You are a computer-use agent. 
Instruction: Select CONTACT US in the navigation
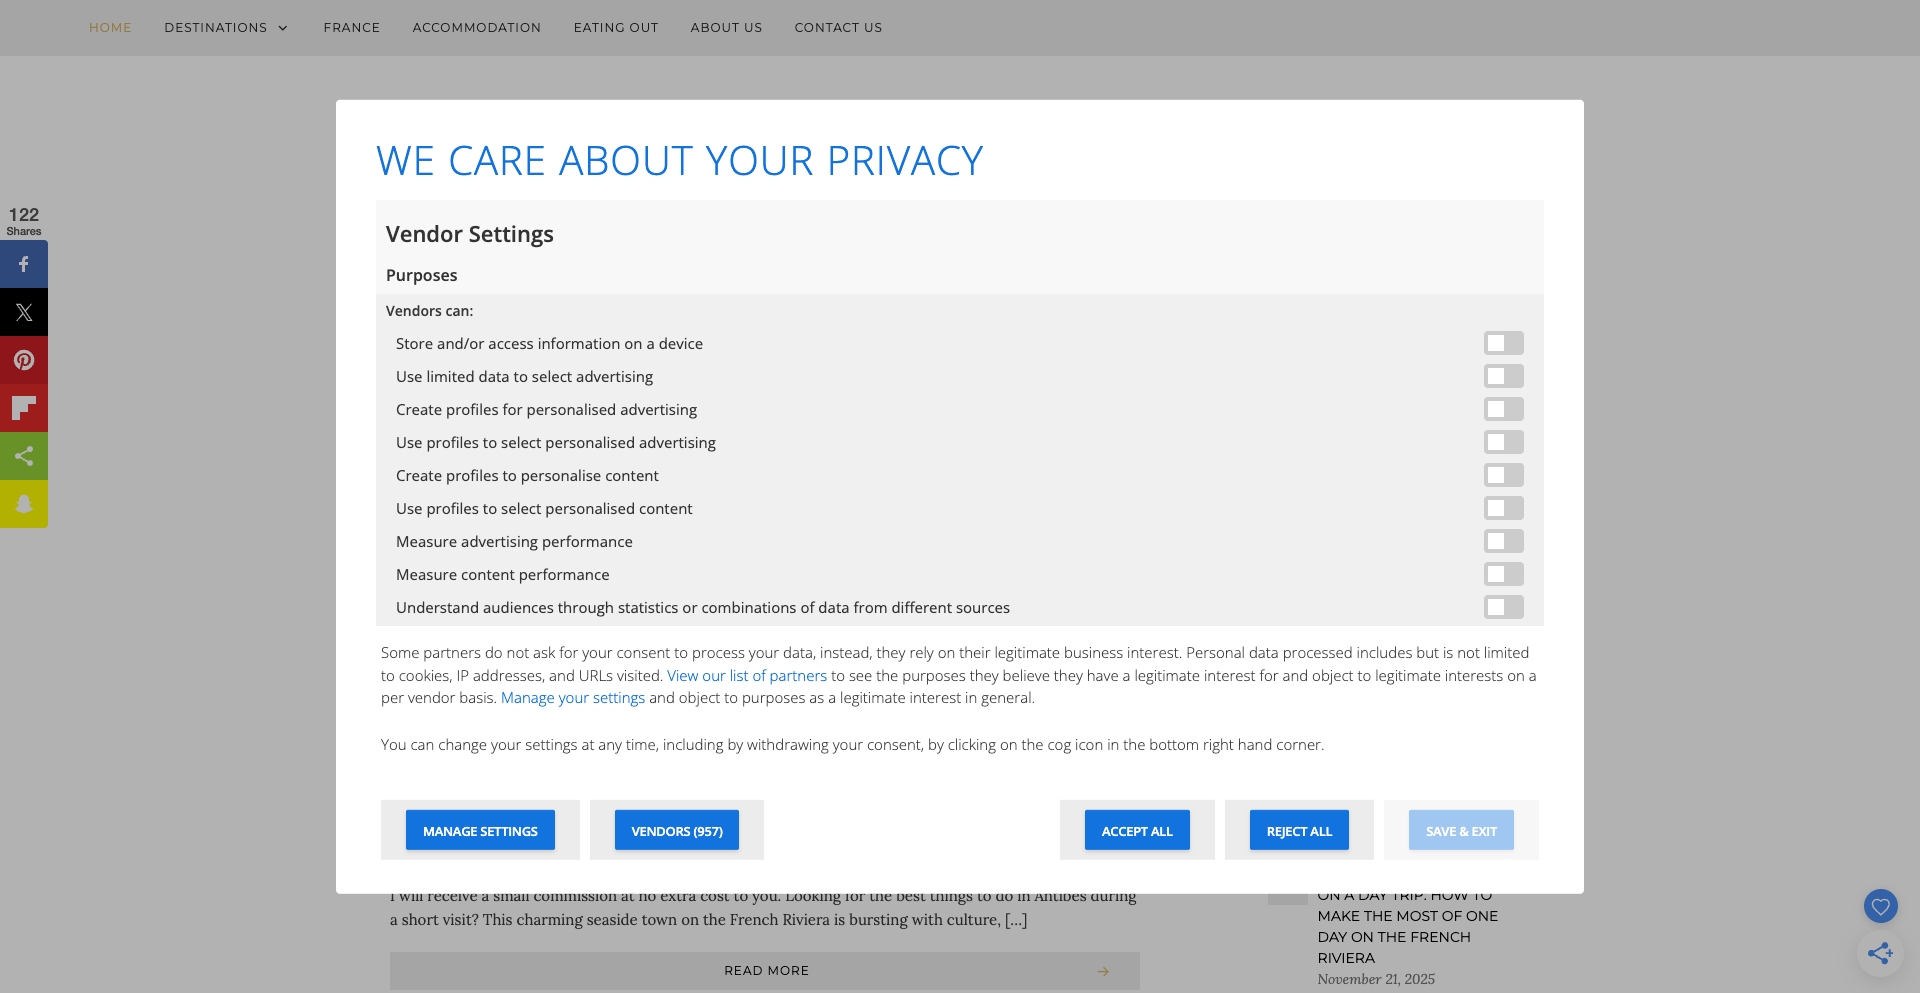[838, 27]
